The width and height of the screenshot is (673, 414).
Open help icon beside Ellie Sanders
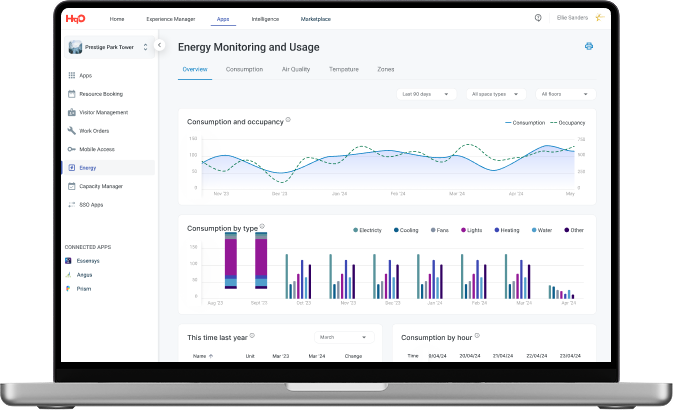tap(538, 18)
